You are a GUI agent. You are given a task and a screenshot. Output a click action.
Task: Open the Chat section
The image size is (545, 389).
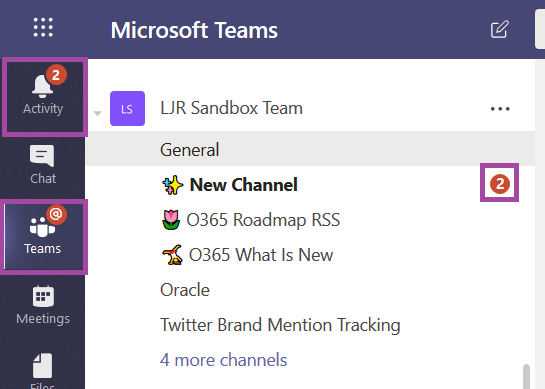[x=42, y=165]
